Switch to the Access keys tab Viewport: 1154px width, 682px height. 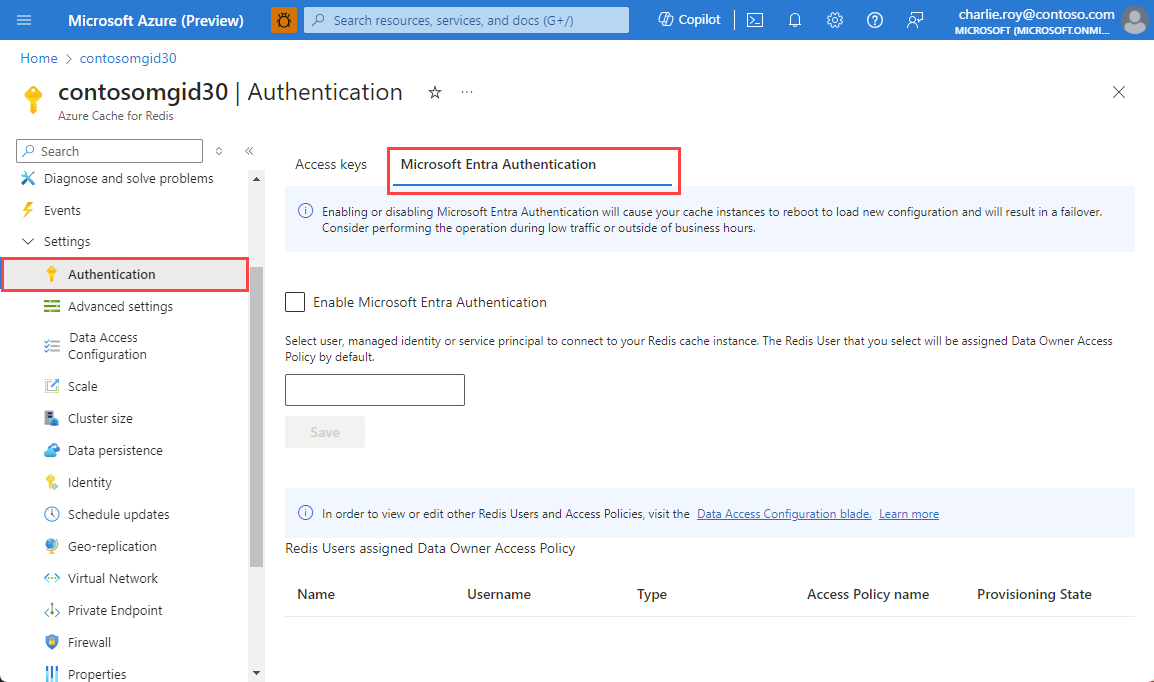(330, 164)
